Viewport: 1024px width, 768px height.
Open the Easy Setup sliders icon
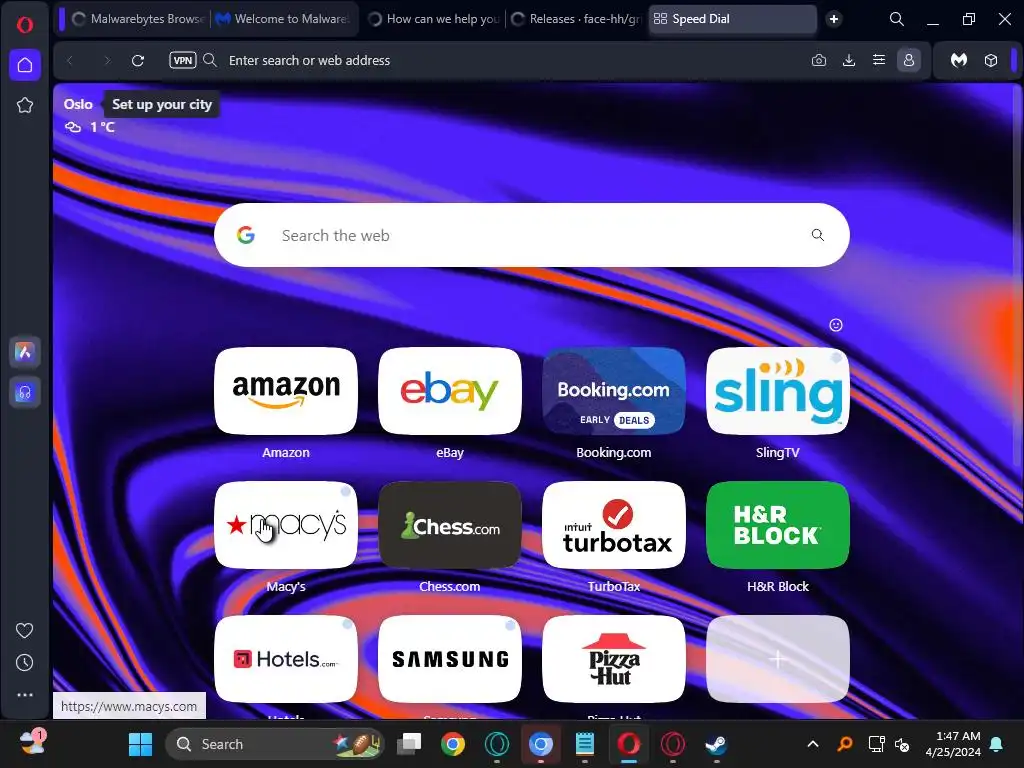(879, 61)
